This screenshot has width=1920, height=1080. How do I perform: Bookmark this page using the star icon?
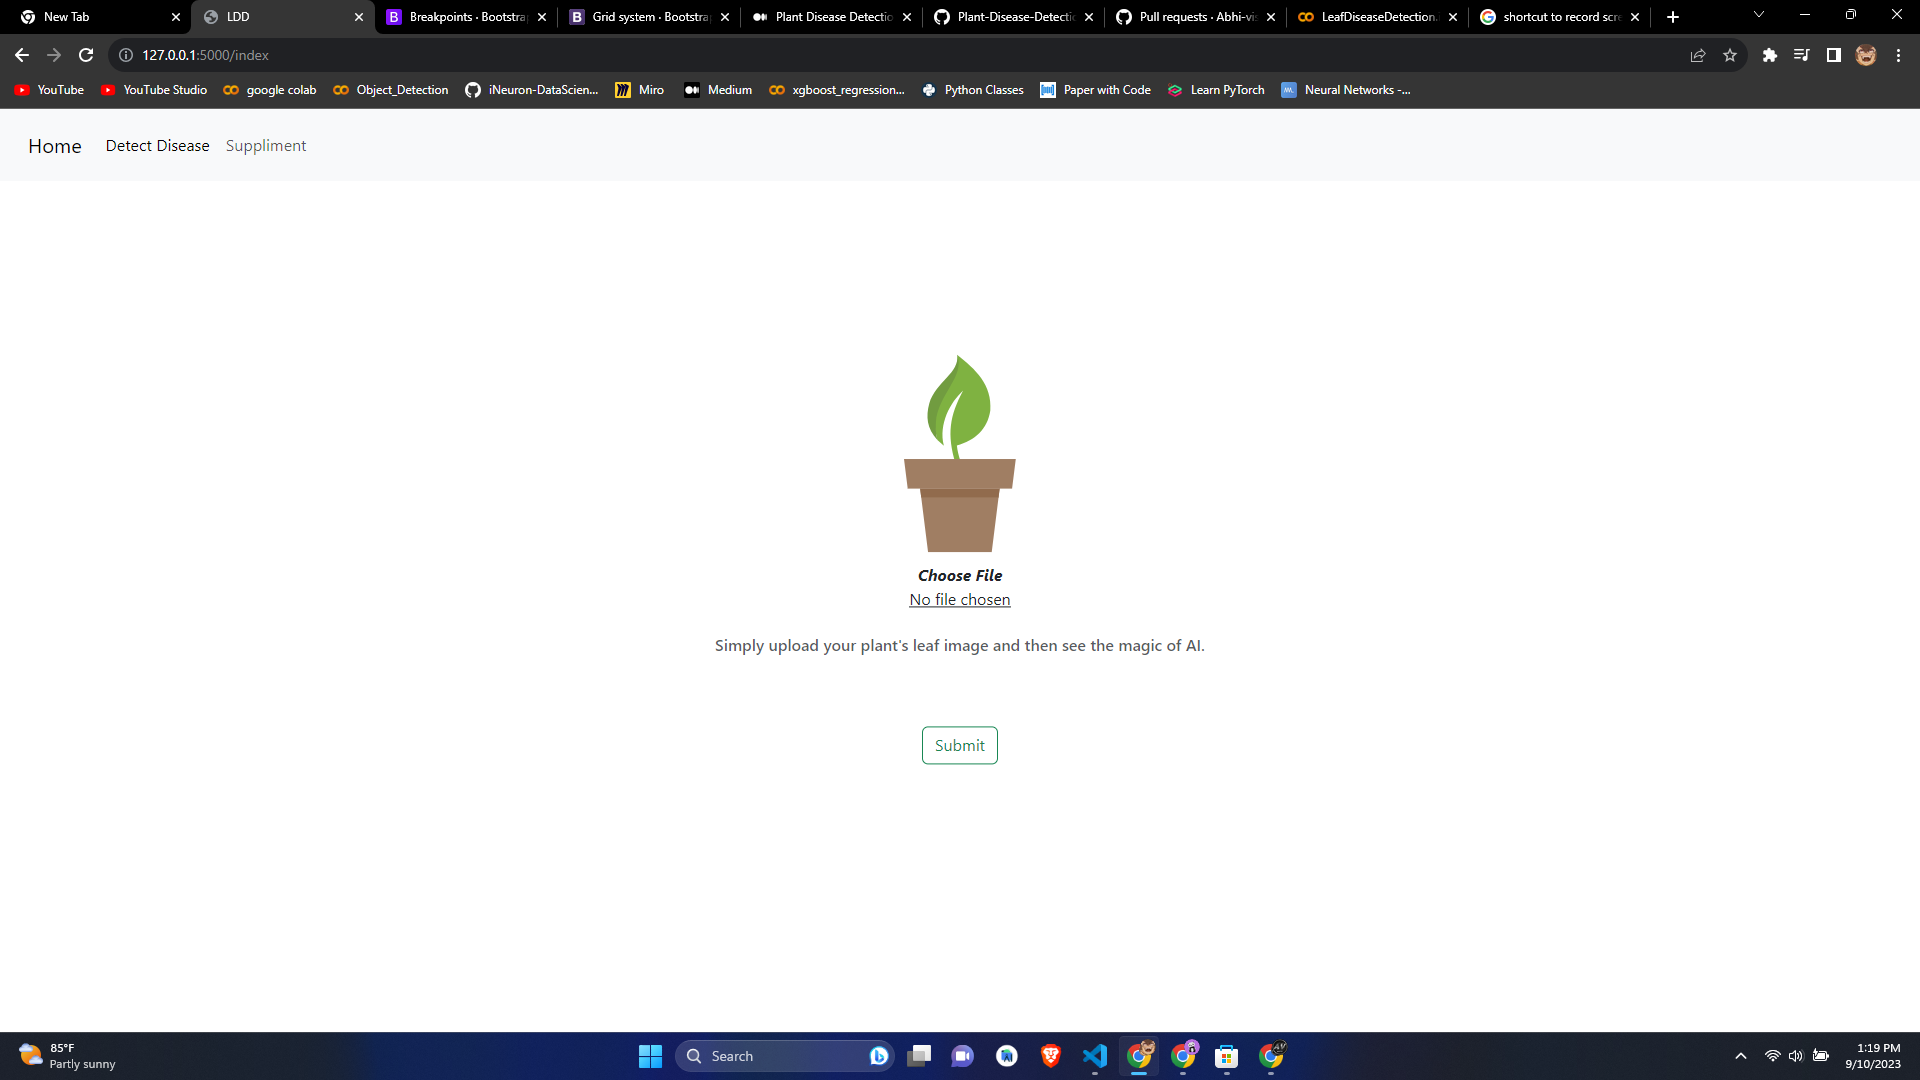pos(1730,55)
